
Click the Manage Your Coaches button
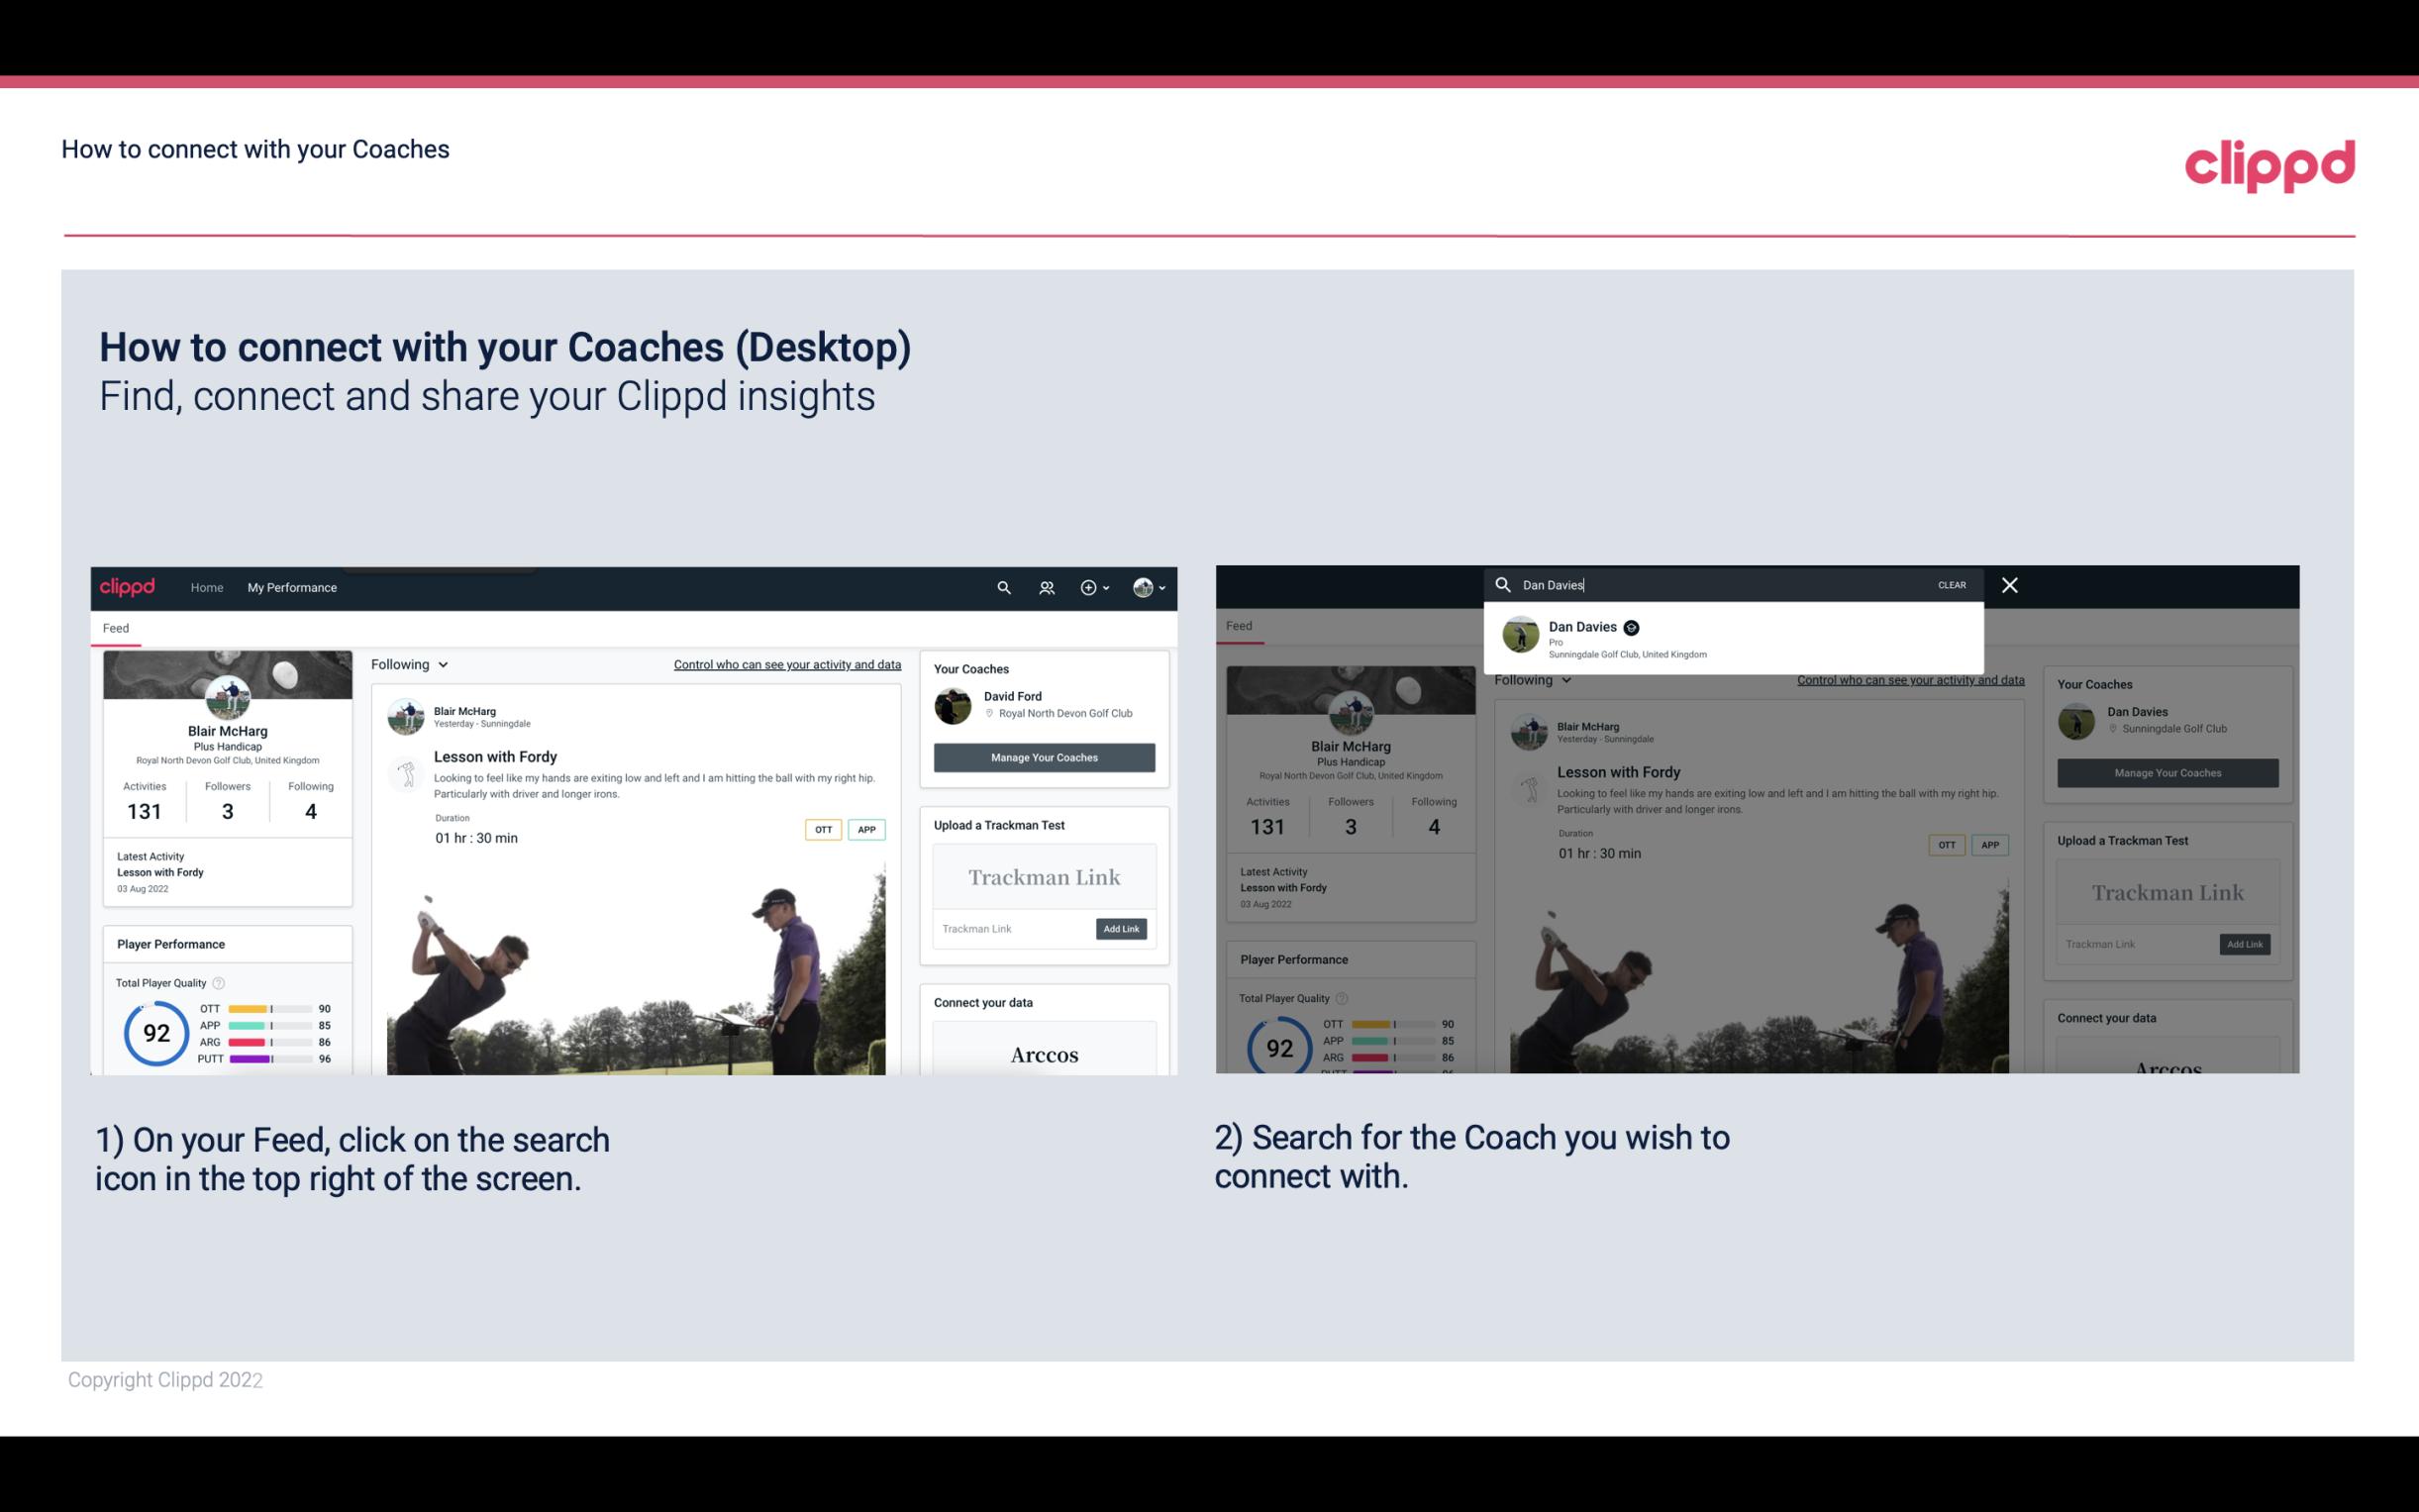[1042, 757]
